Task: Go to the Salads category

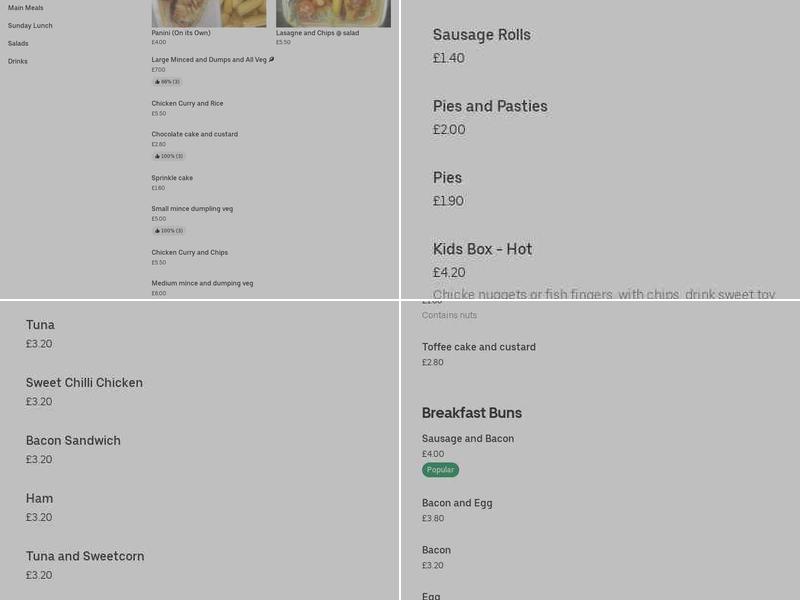Action: pos(18,44)
